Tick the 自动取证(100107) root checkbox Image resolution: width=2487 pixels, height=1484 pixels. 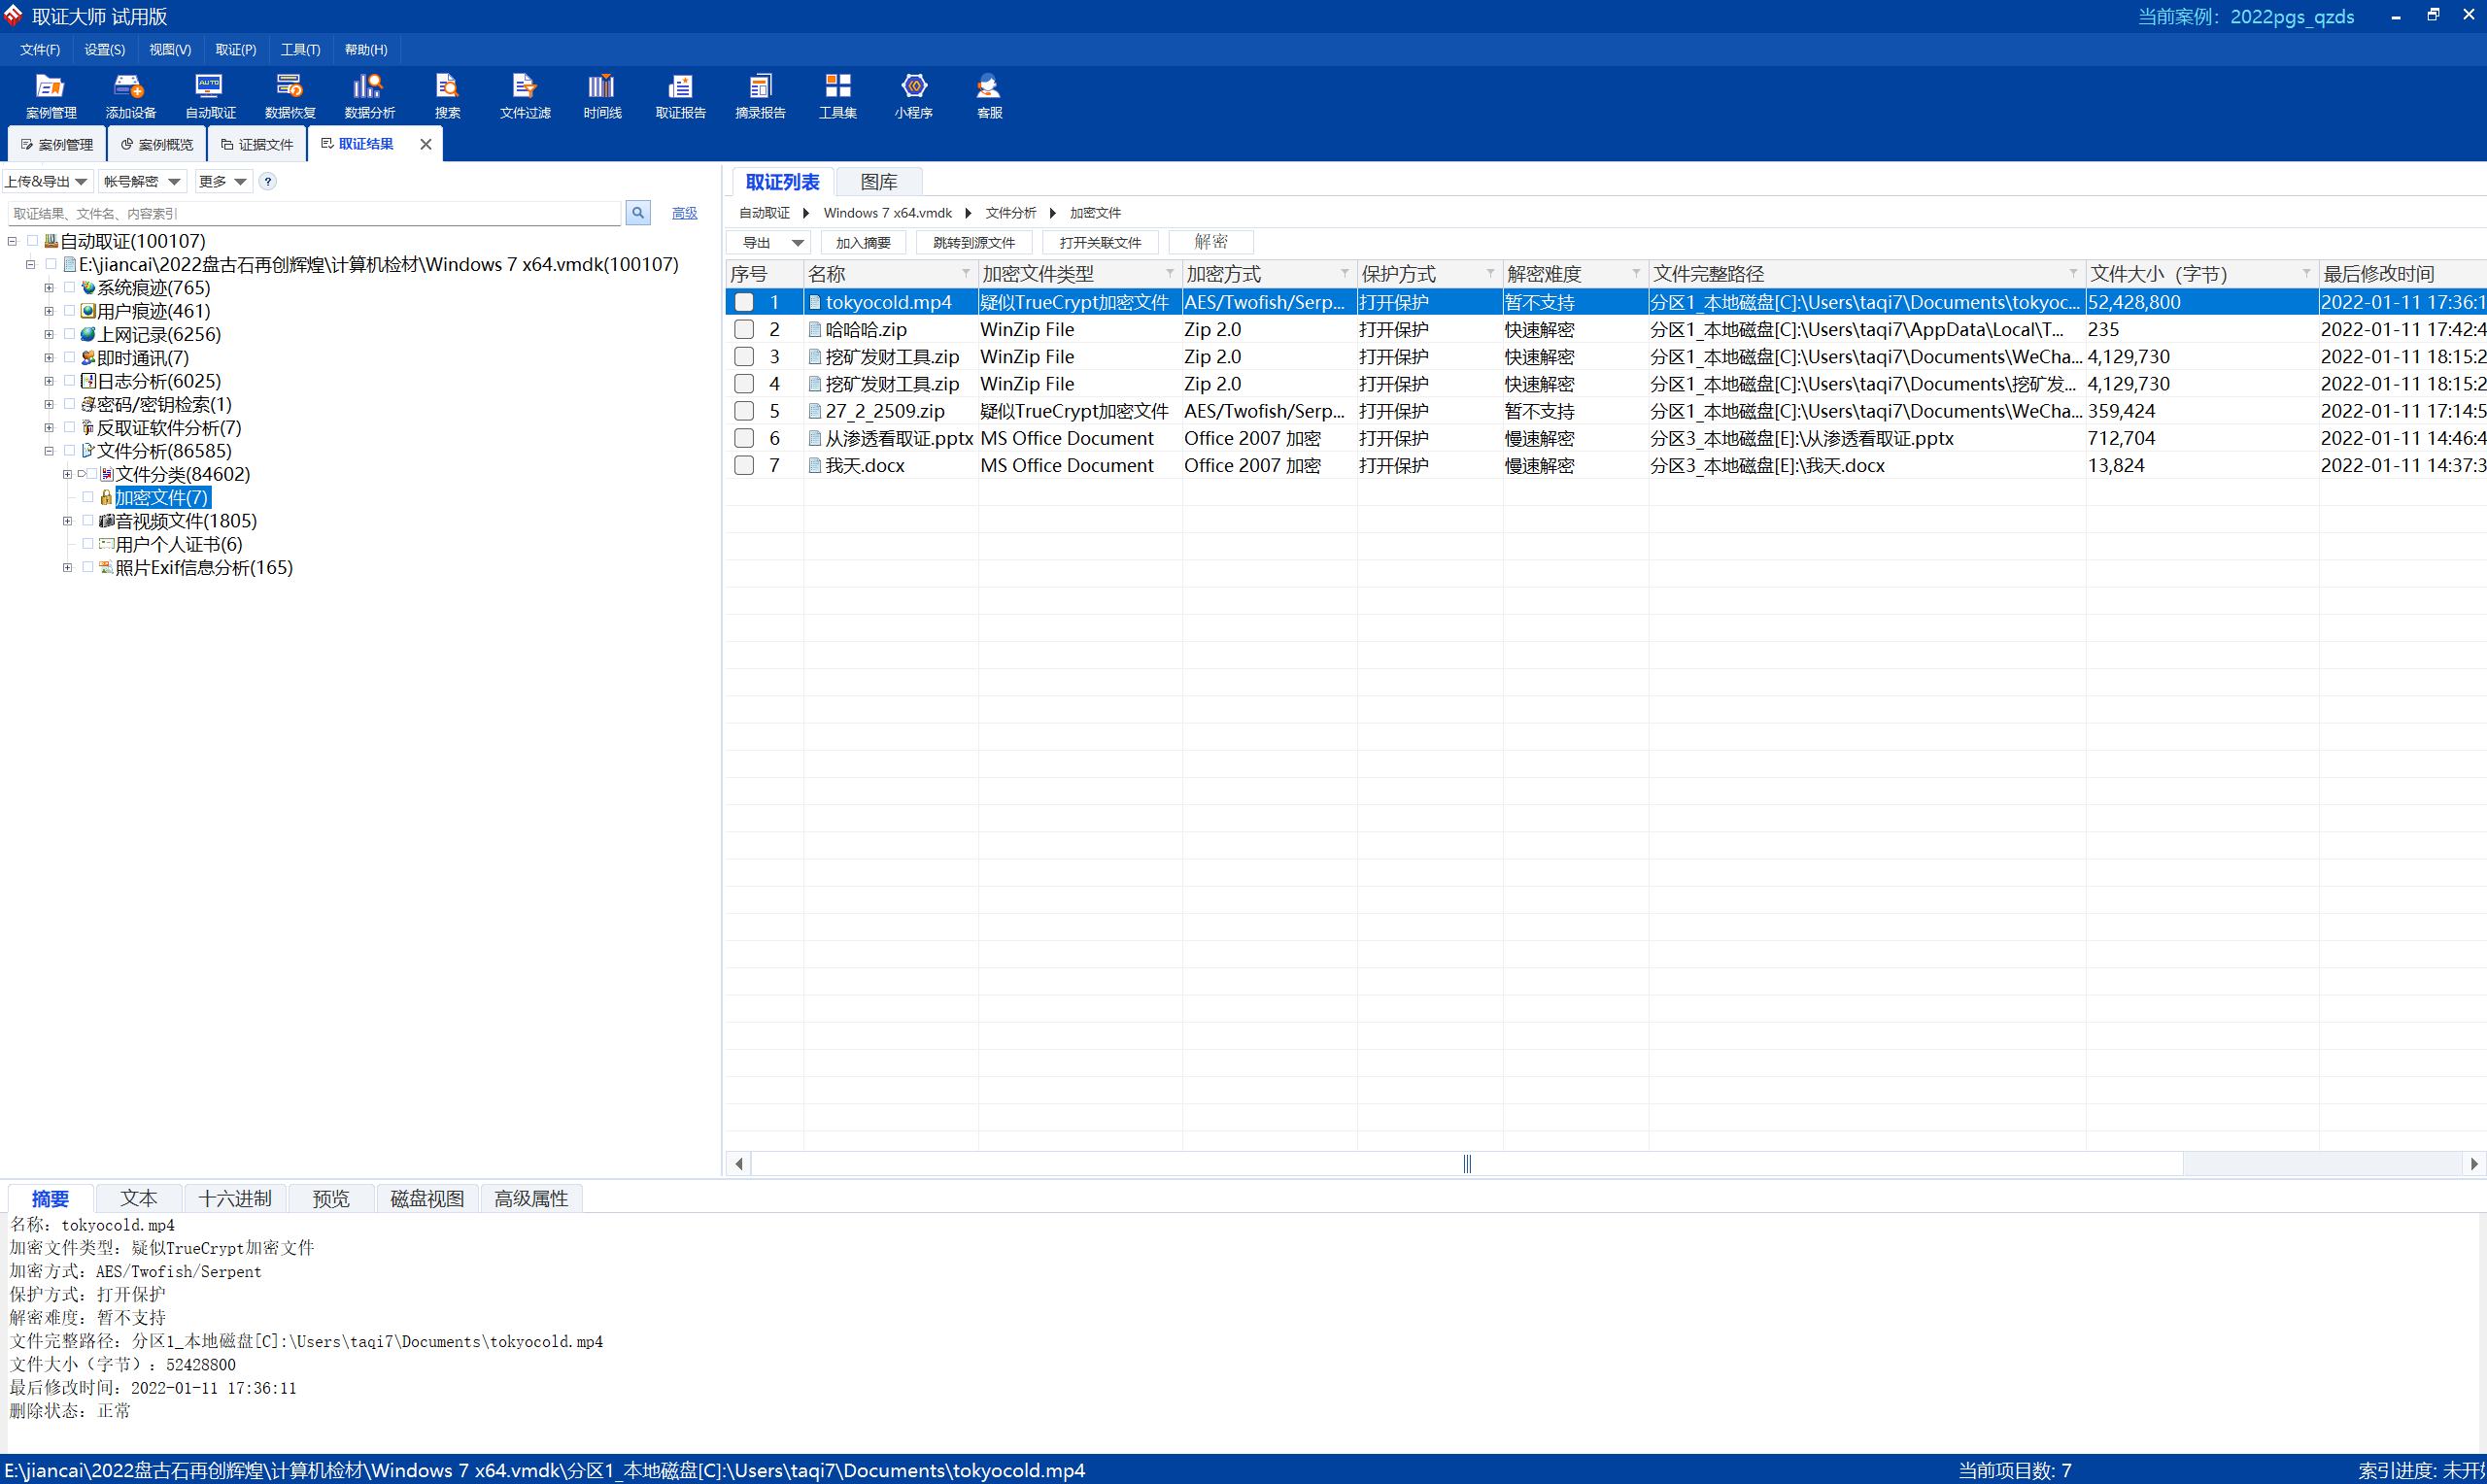[x=32, y=241]
